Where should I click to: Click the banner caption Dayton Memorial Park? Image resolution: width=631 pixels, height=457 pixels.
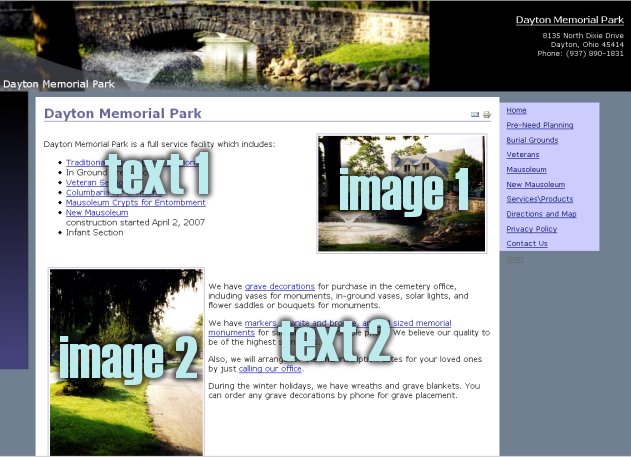[x=59, y=84]
